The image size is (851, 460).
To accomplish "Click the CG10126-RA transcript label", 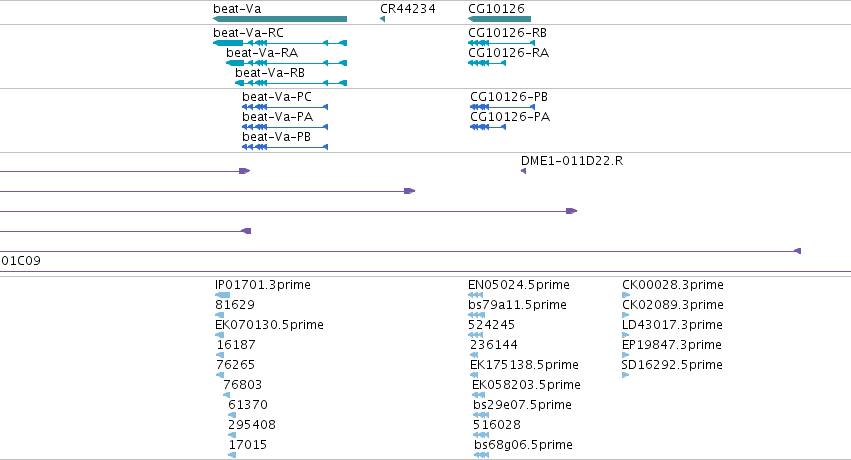I will click(x=509, y=53).
